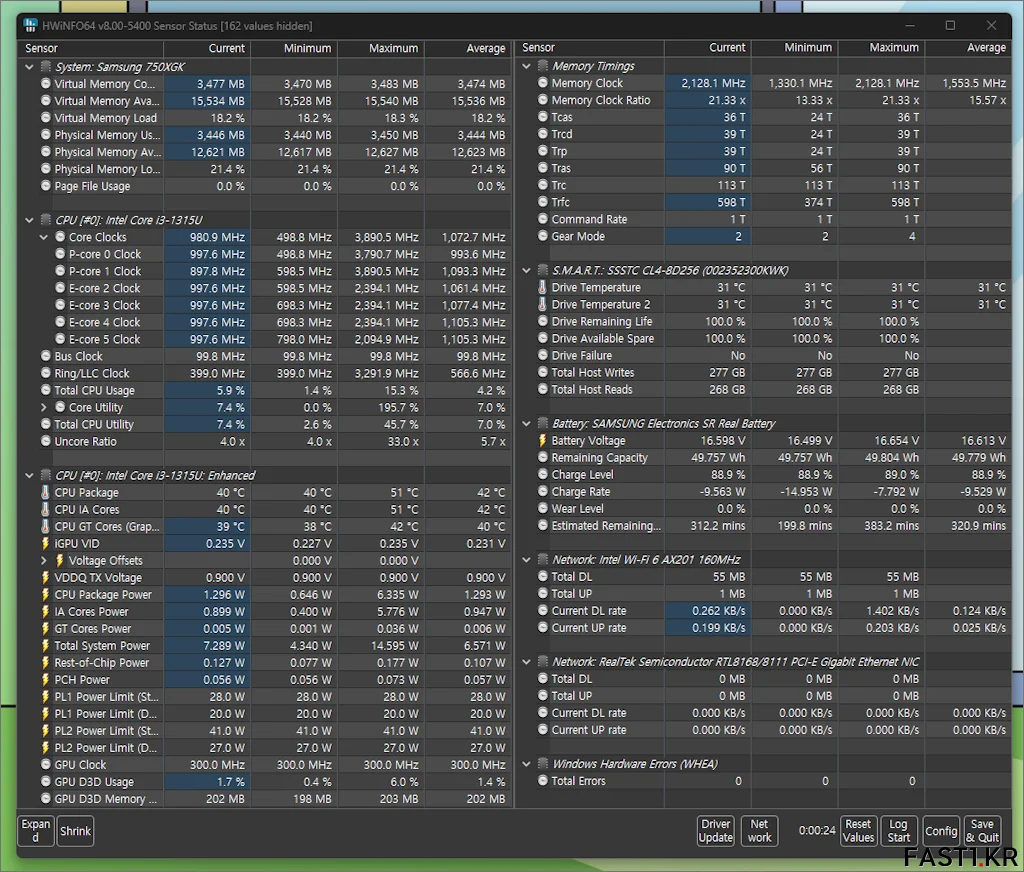Open Driver Update

coord(716,831)
